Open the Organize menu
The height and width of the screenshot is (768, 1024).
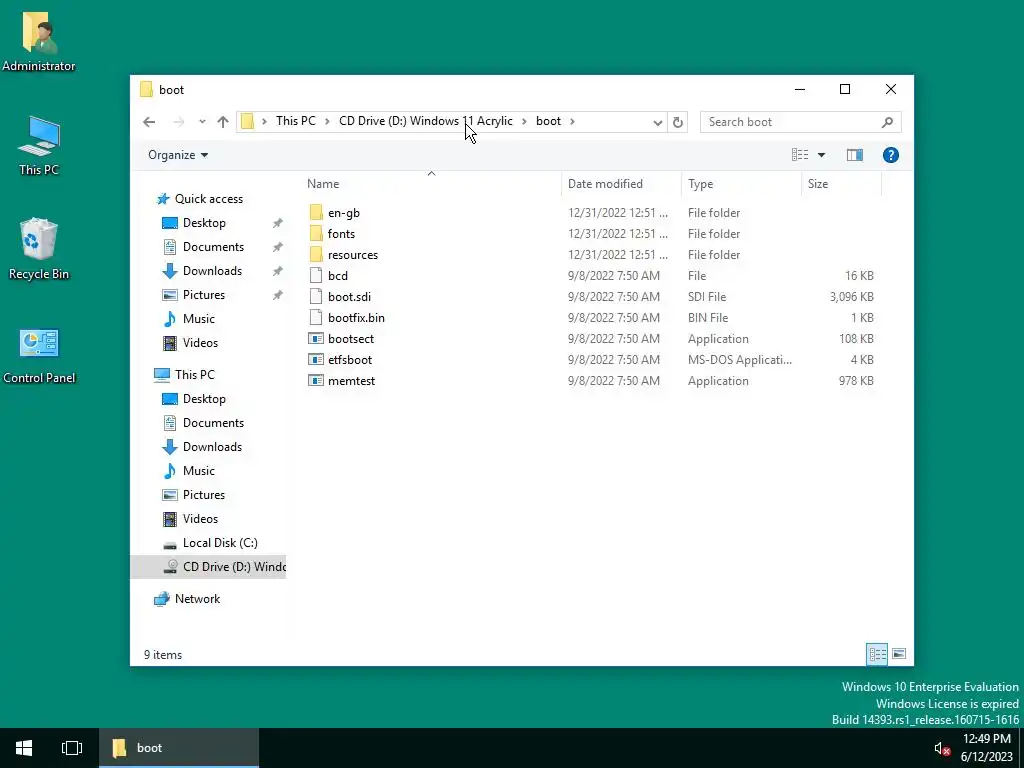pos(178,155)
